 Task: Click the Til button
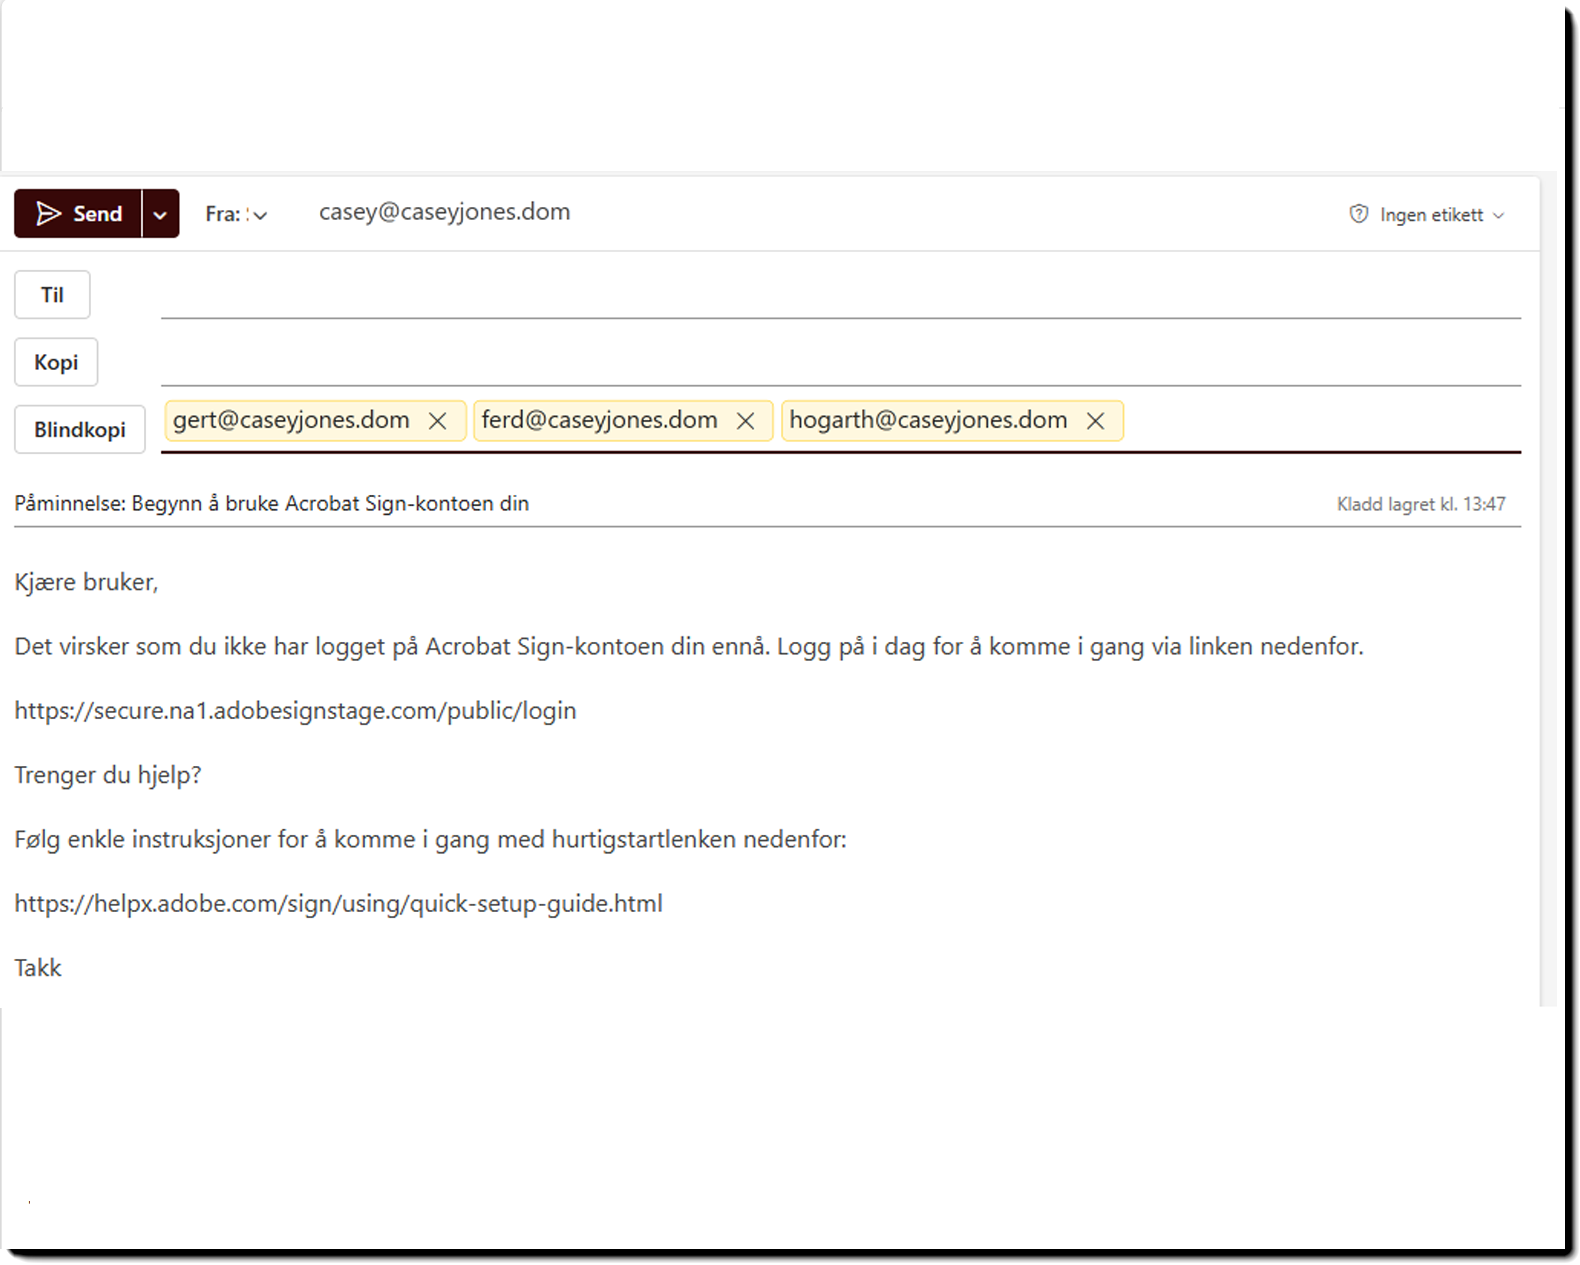click(52, 295)
